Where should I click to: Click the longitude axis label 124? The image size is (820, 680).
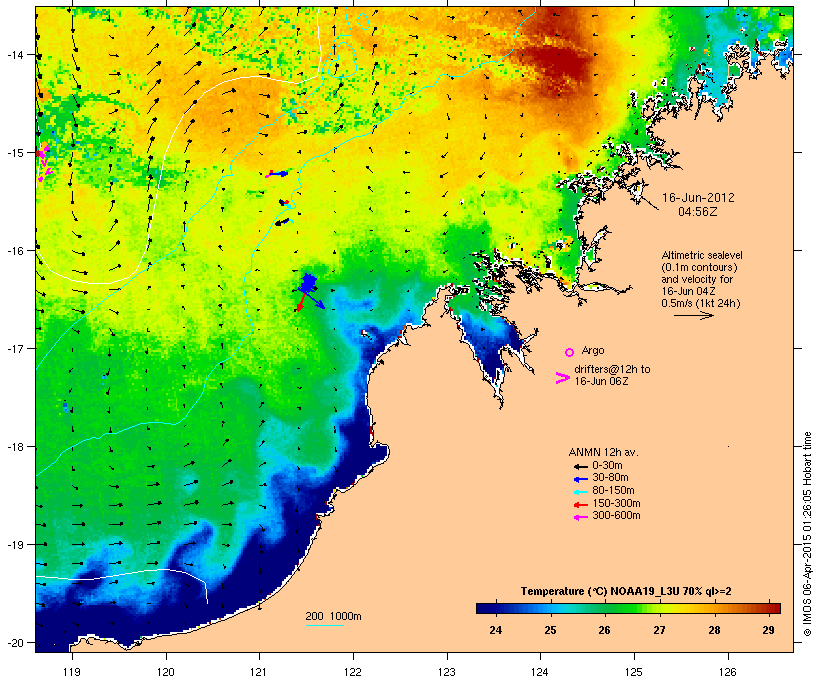540,672
